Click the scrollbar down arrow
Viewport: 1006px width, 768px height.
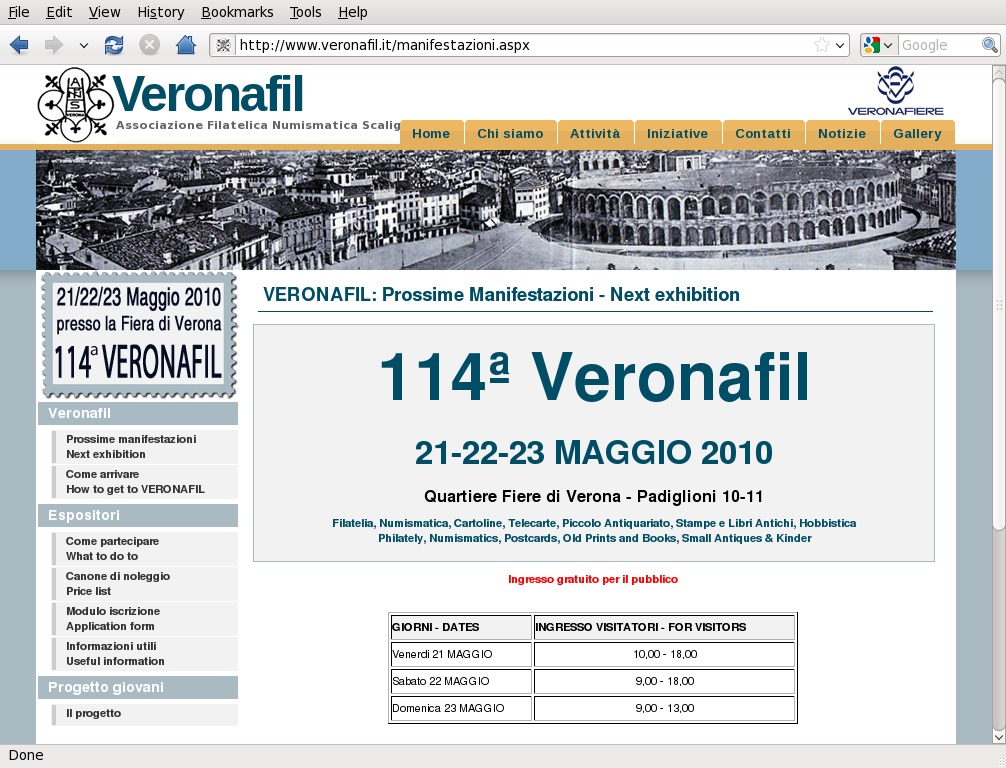click(x=998, y=737)
